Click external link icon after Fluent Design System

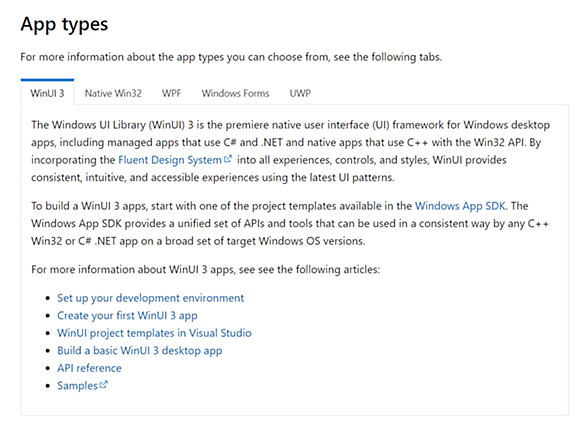pos(228,159)
